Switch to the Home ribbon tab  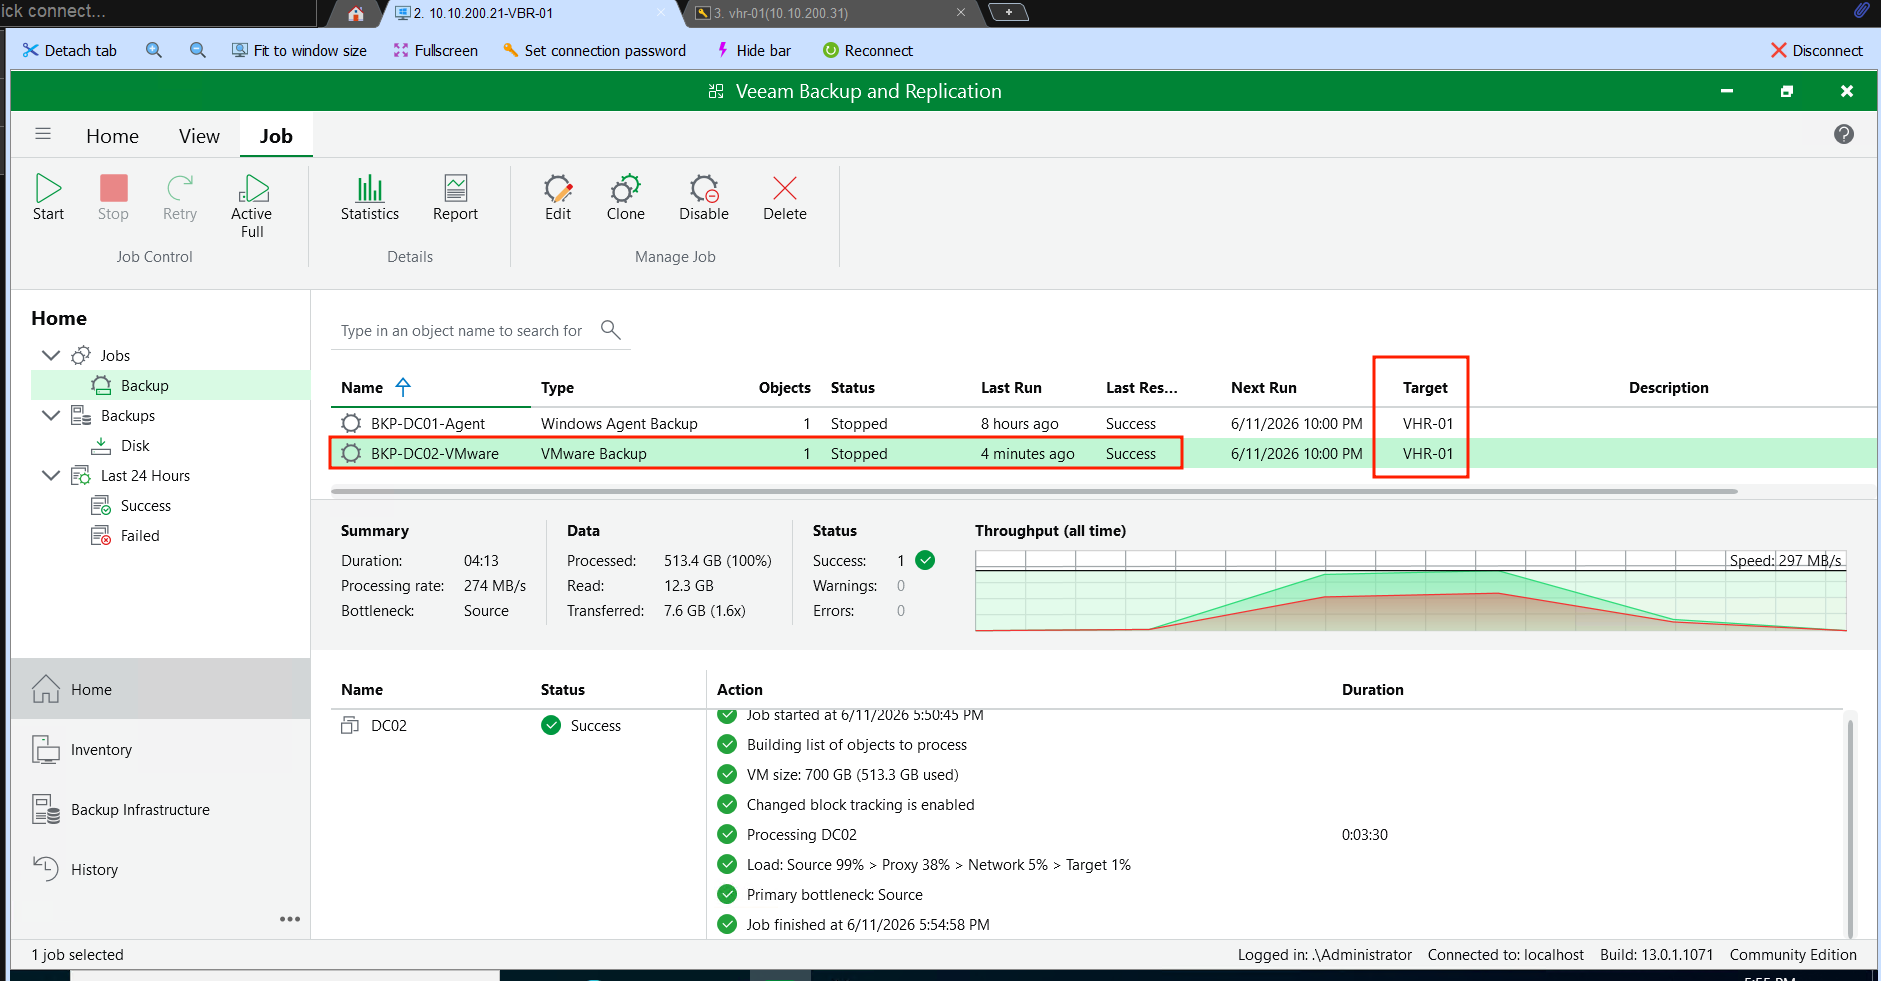click(112, 136)
